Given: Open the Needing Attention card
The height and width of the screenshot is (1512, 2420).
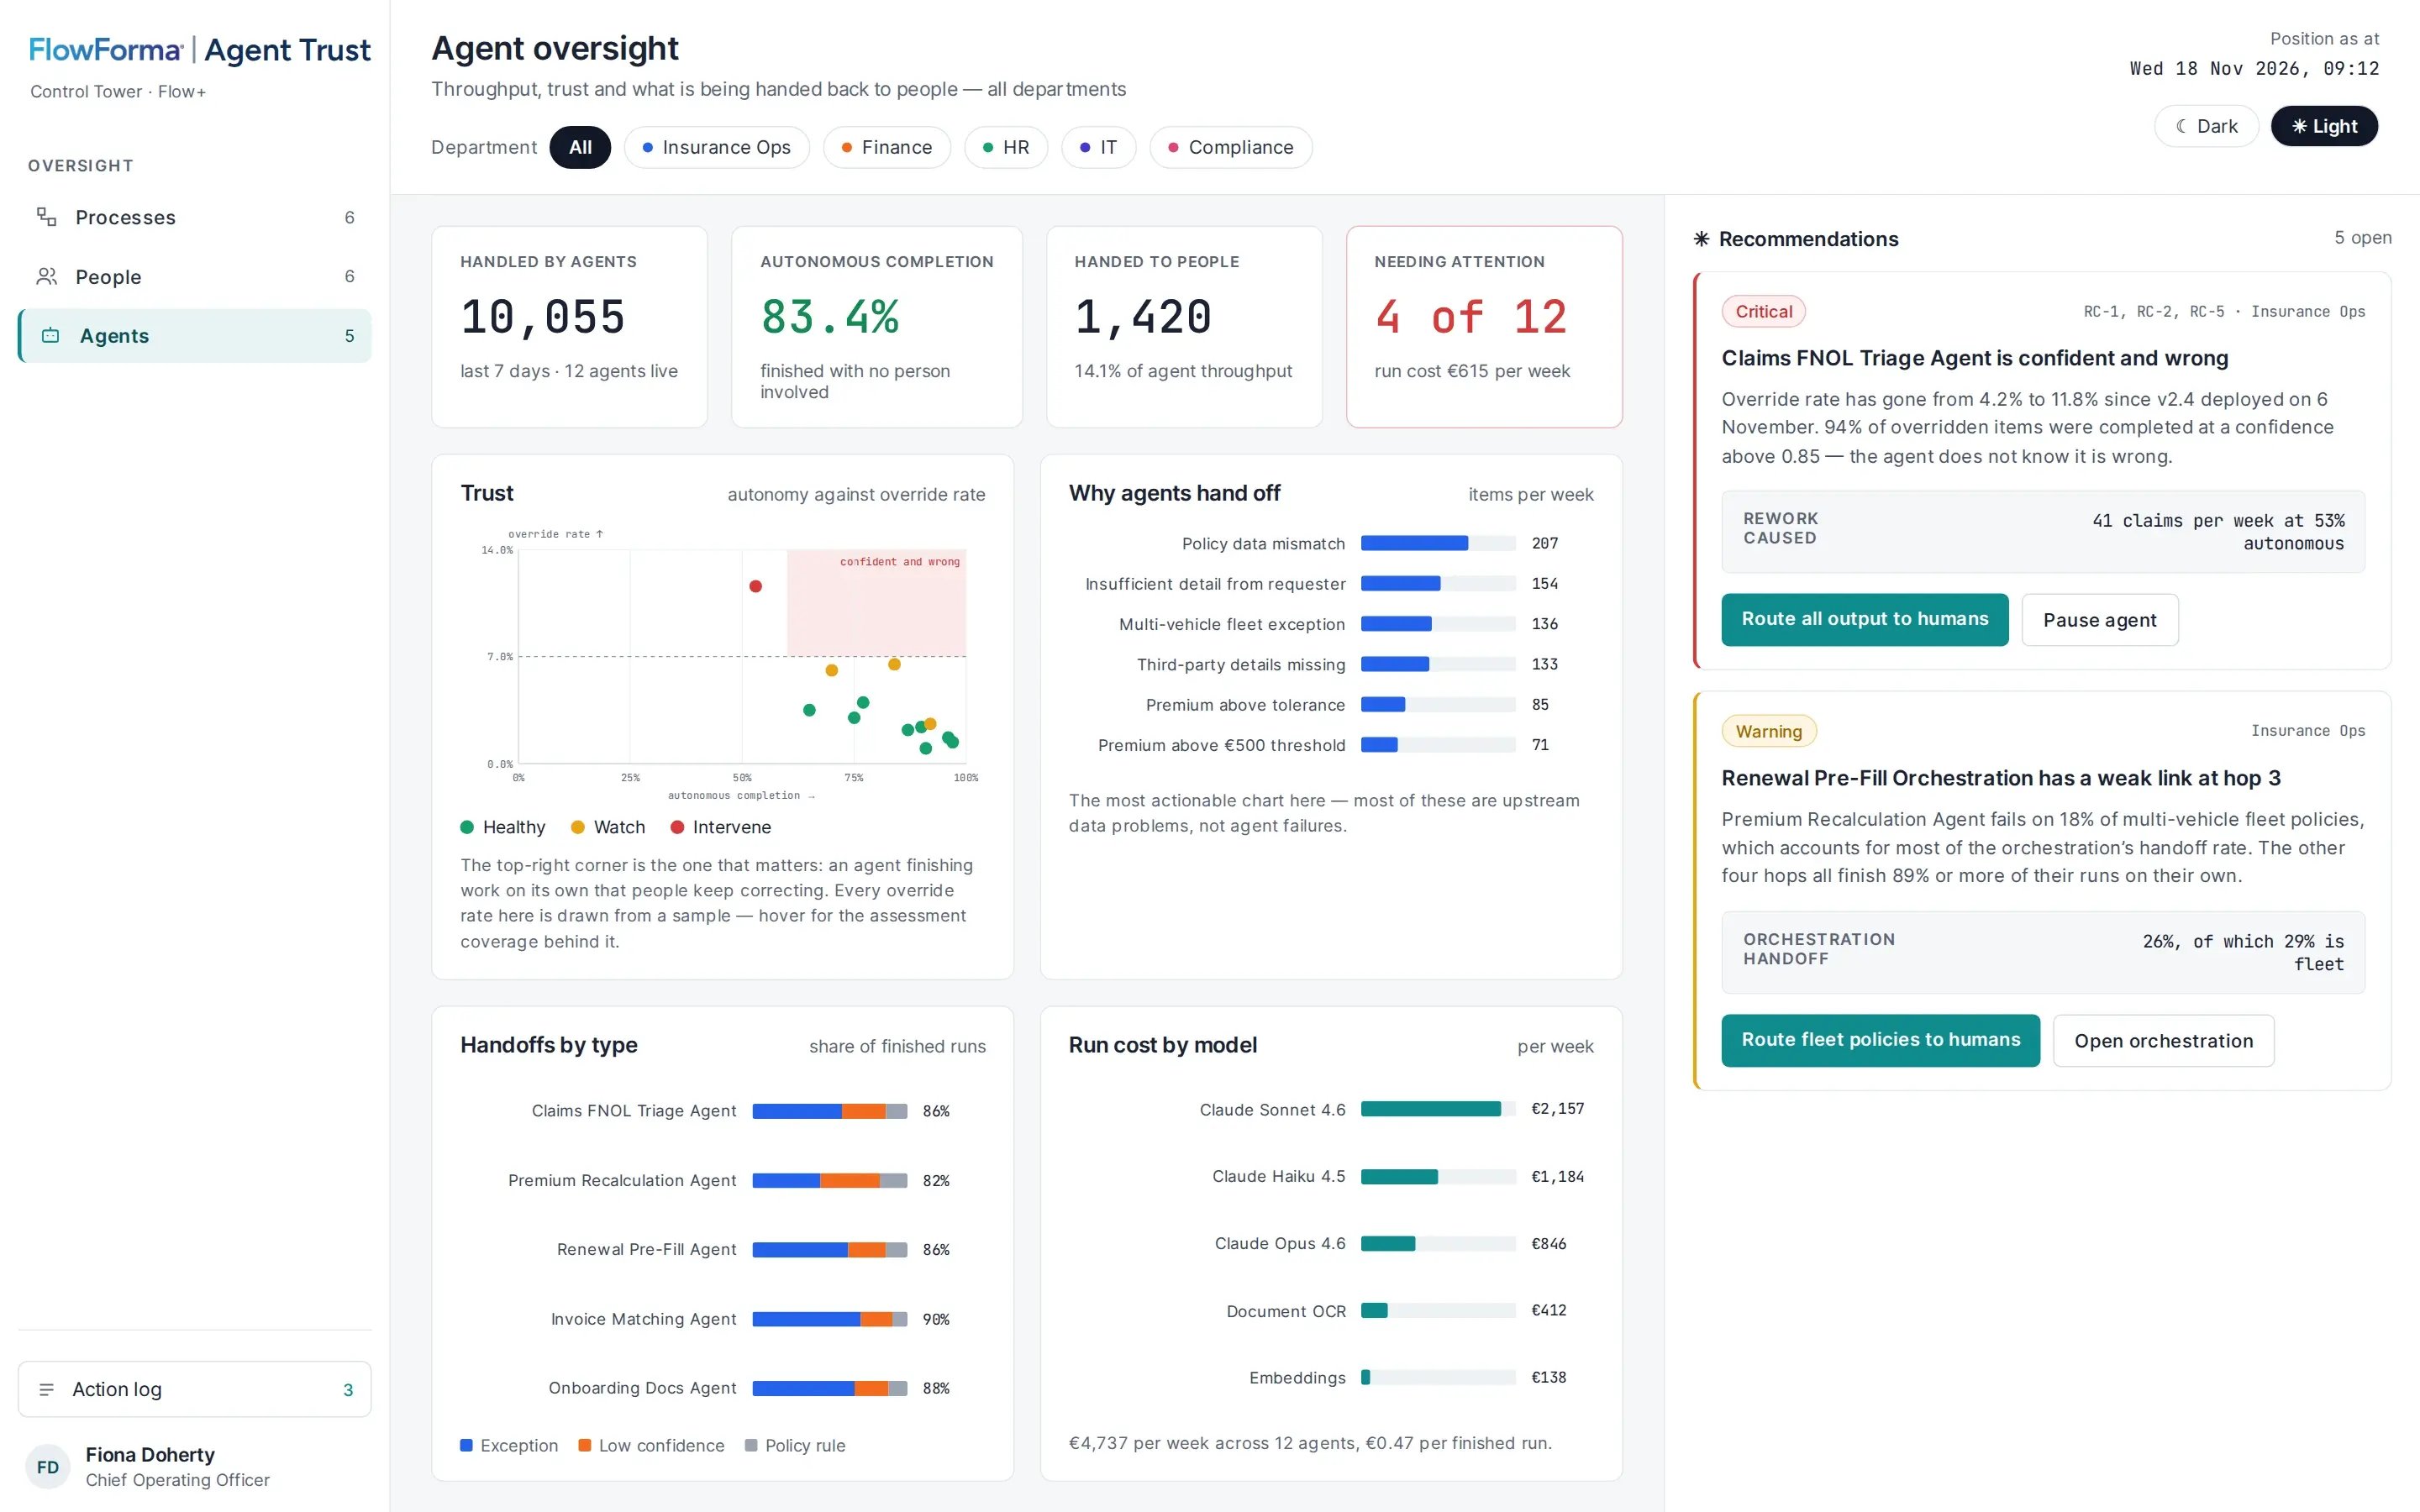Looking at the screenshot, I should tap(1484, 327).
